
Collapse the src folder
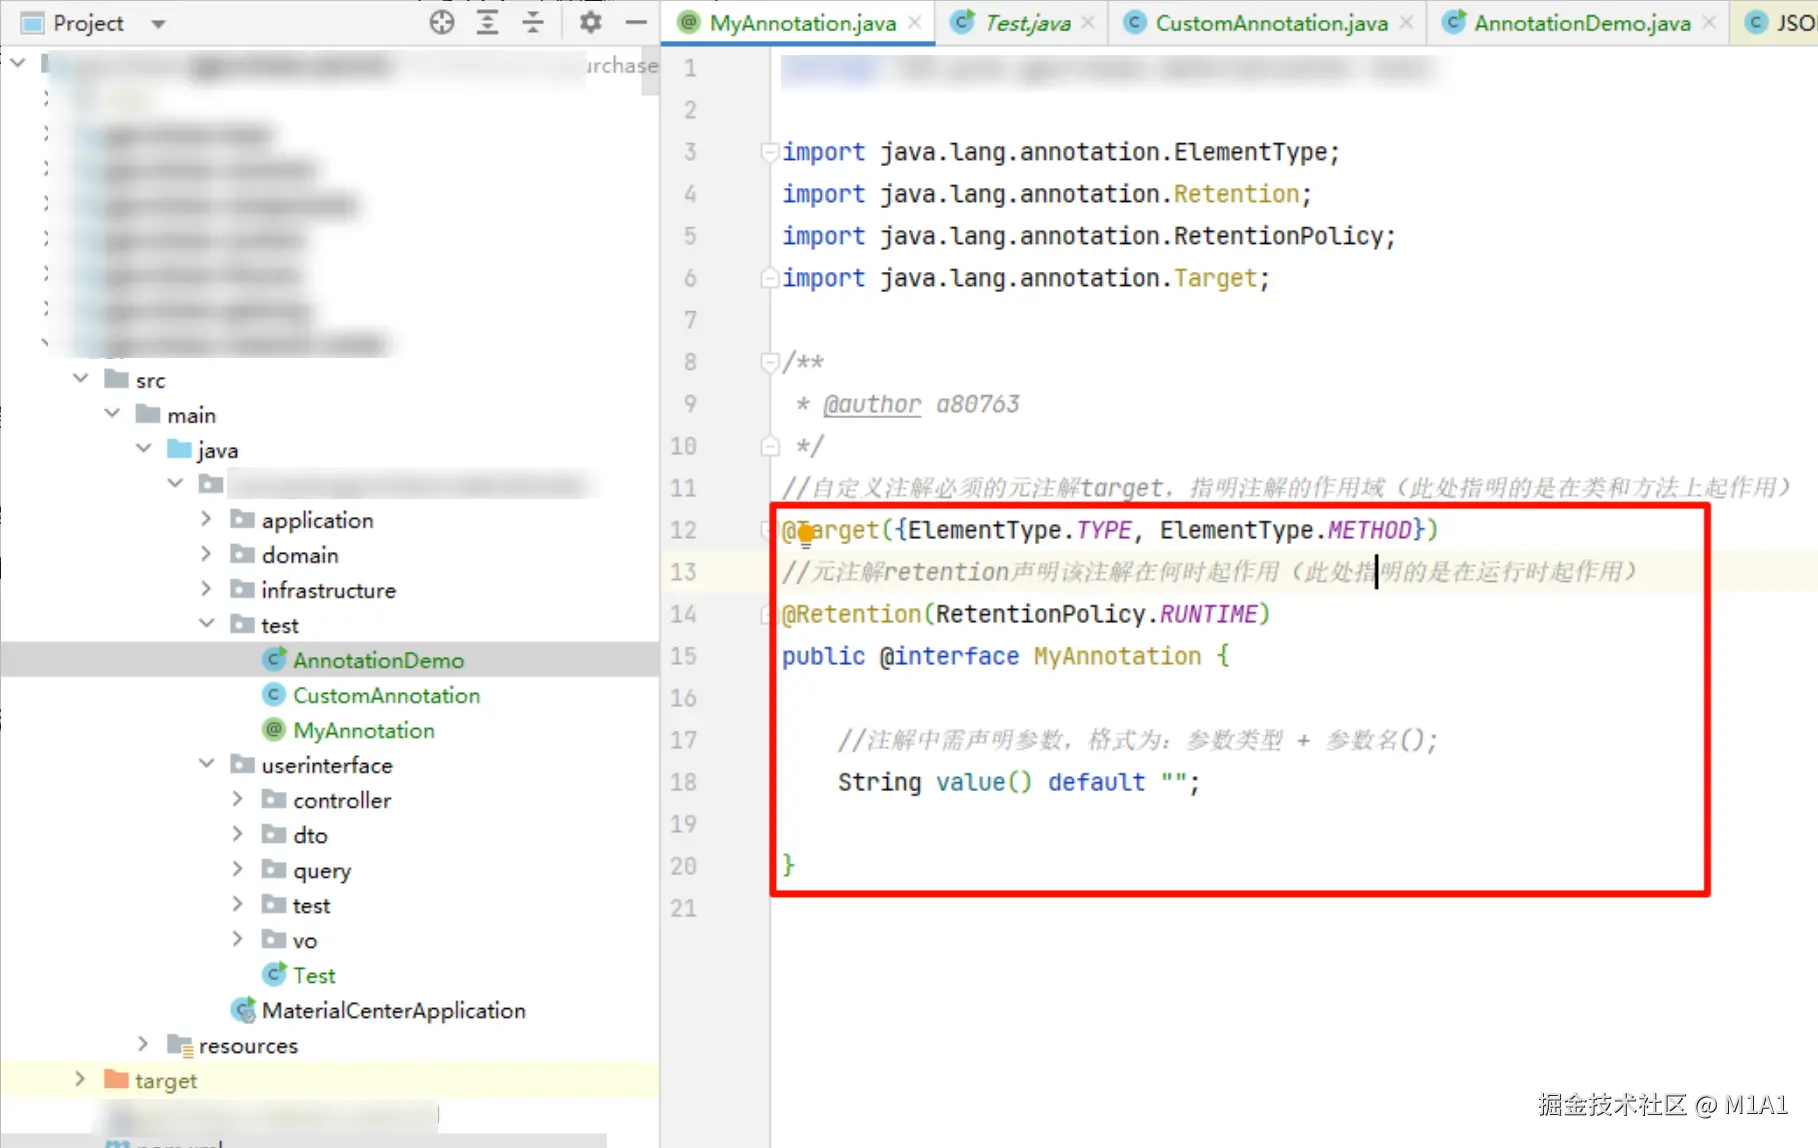[81, 379]
